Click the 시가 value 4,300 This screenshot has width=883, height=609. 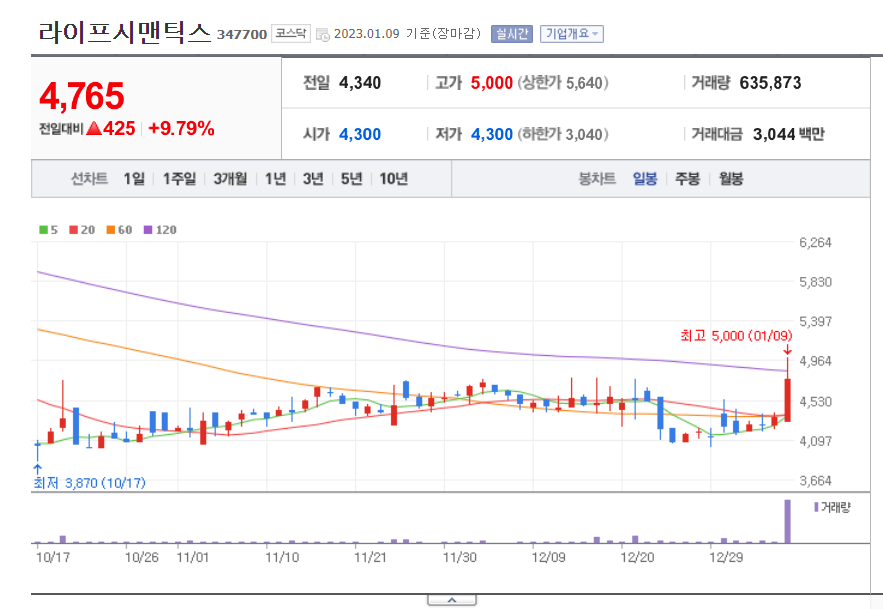tap(360, 134)
